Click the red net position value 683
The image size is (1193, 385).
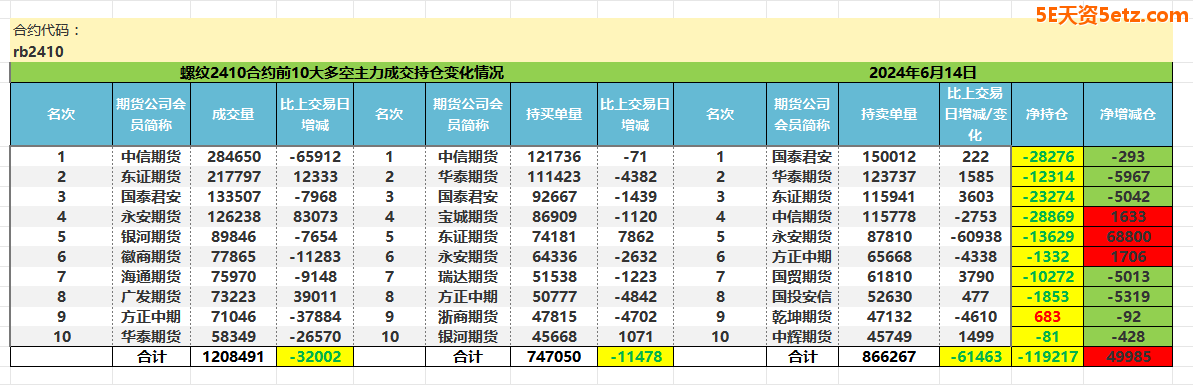point(1047,316)
